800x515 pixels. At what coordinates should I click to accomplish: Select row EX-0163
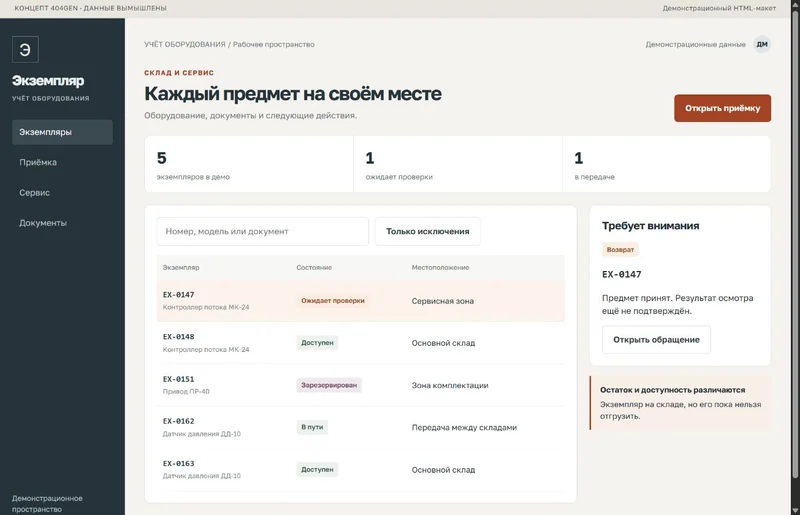[x=361, y=470]
